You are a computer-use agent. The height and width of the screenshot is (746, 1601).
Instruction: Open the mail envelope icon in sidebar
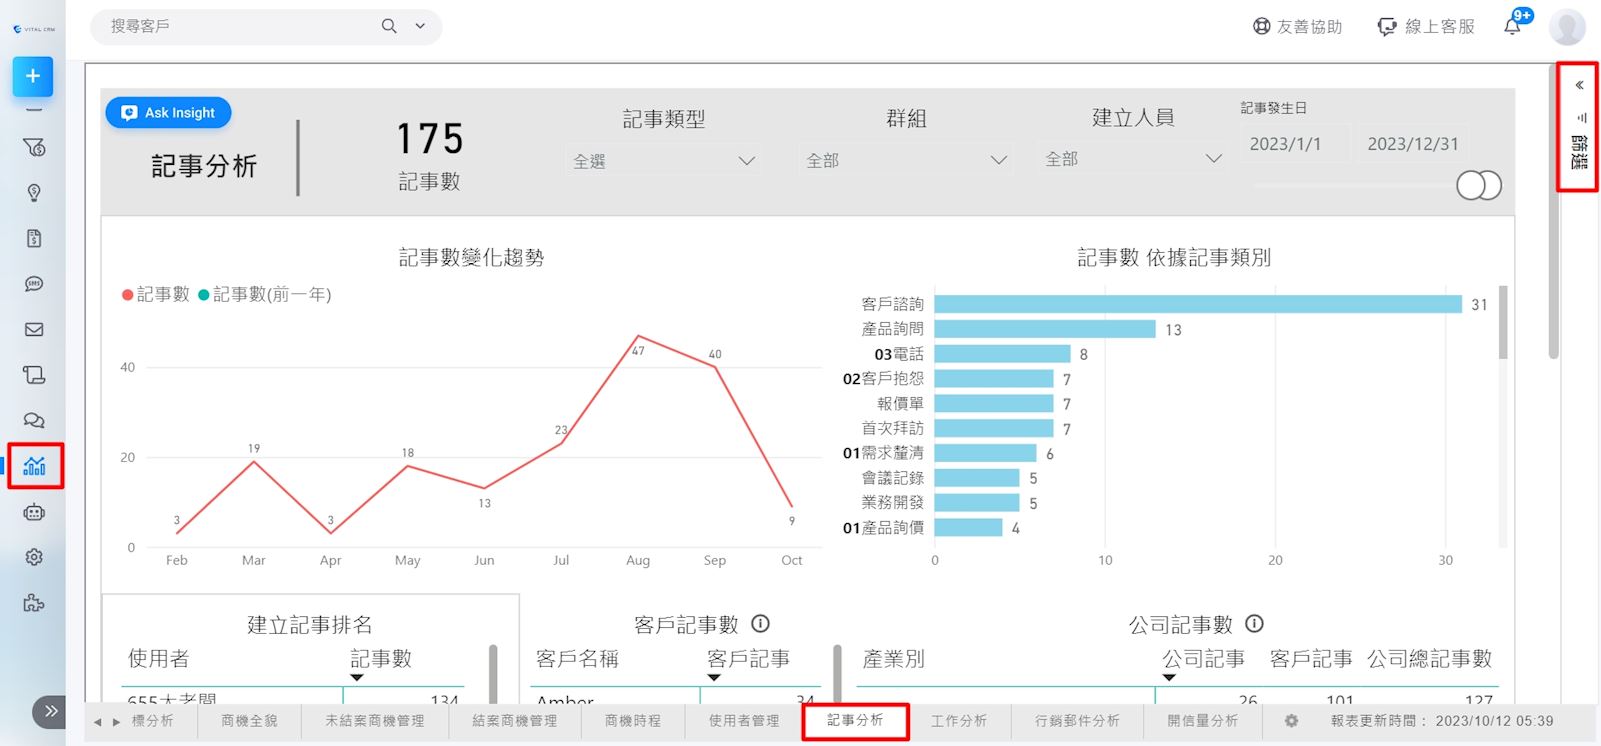click(x=34, y=329)
